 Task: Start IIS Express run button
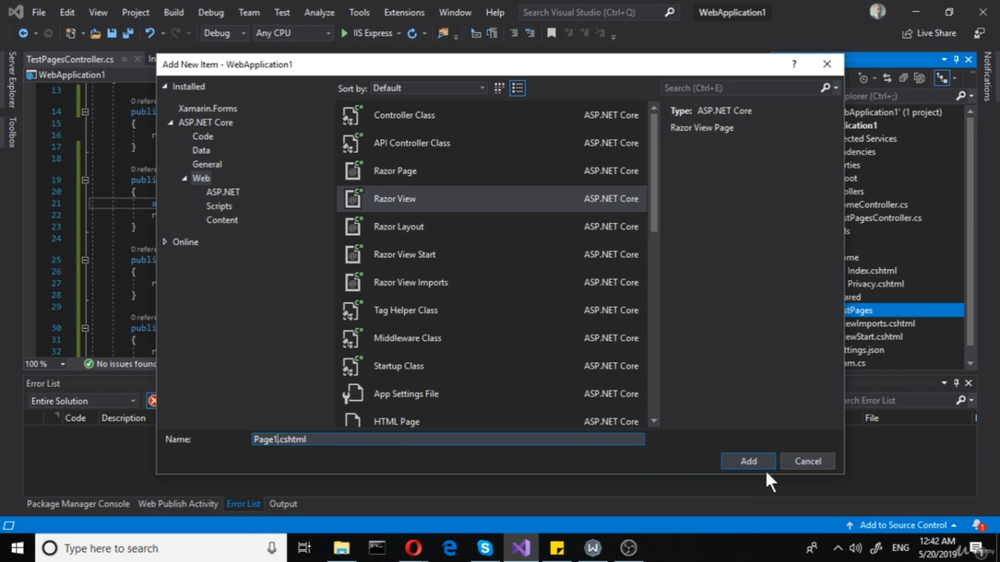tap(367, 33)
